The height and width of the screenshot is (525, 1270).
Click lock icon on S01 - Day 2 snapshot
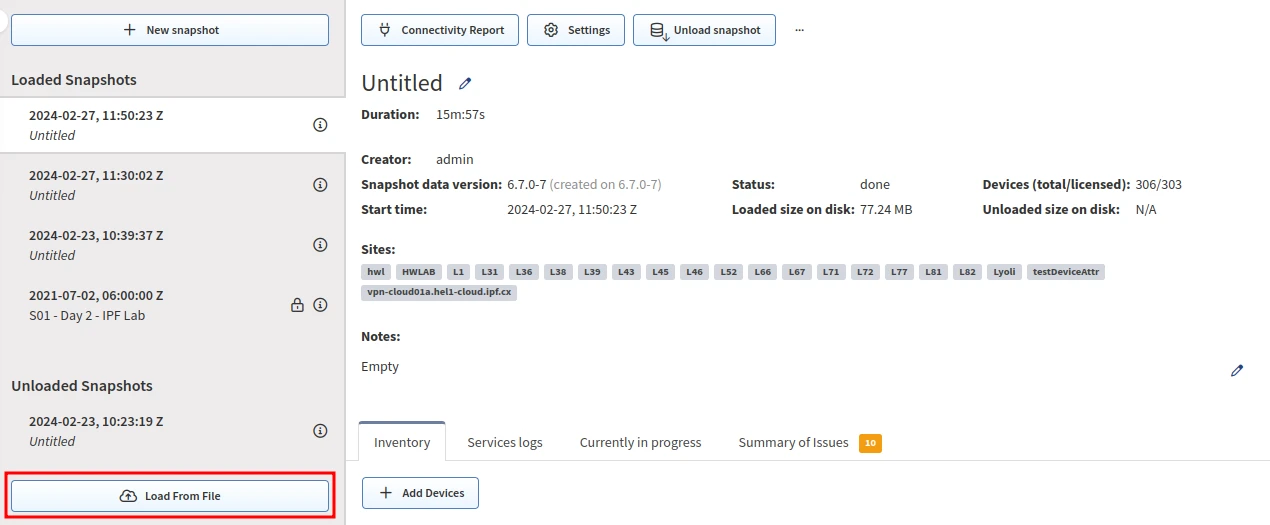coord(297,305)
